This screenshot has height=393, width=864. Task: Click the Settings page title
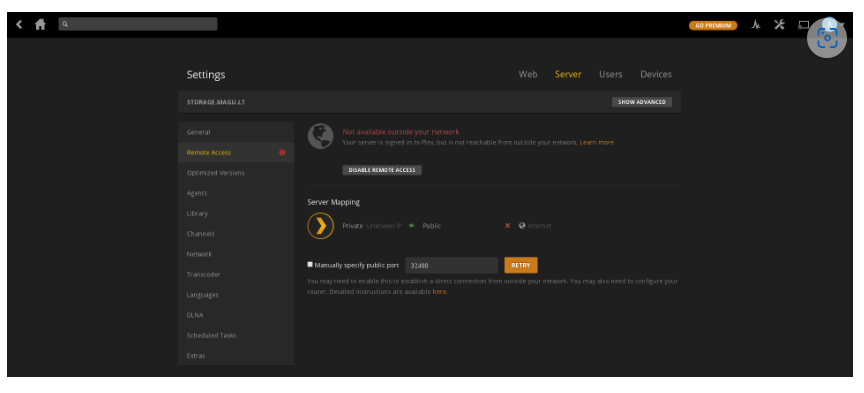point(206,75)
